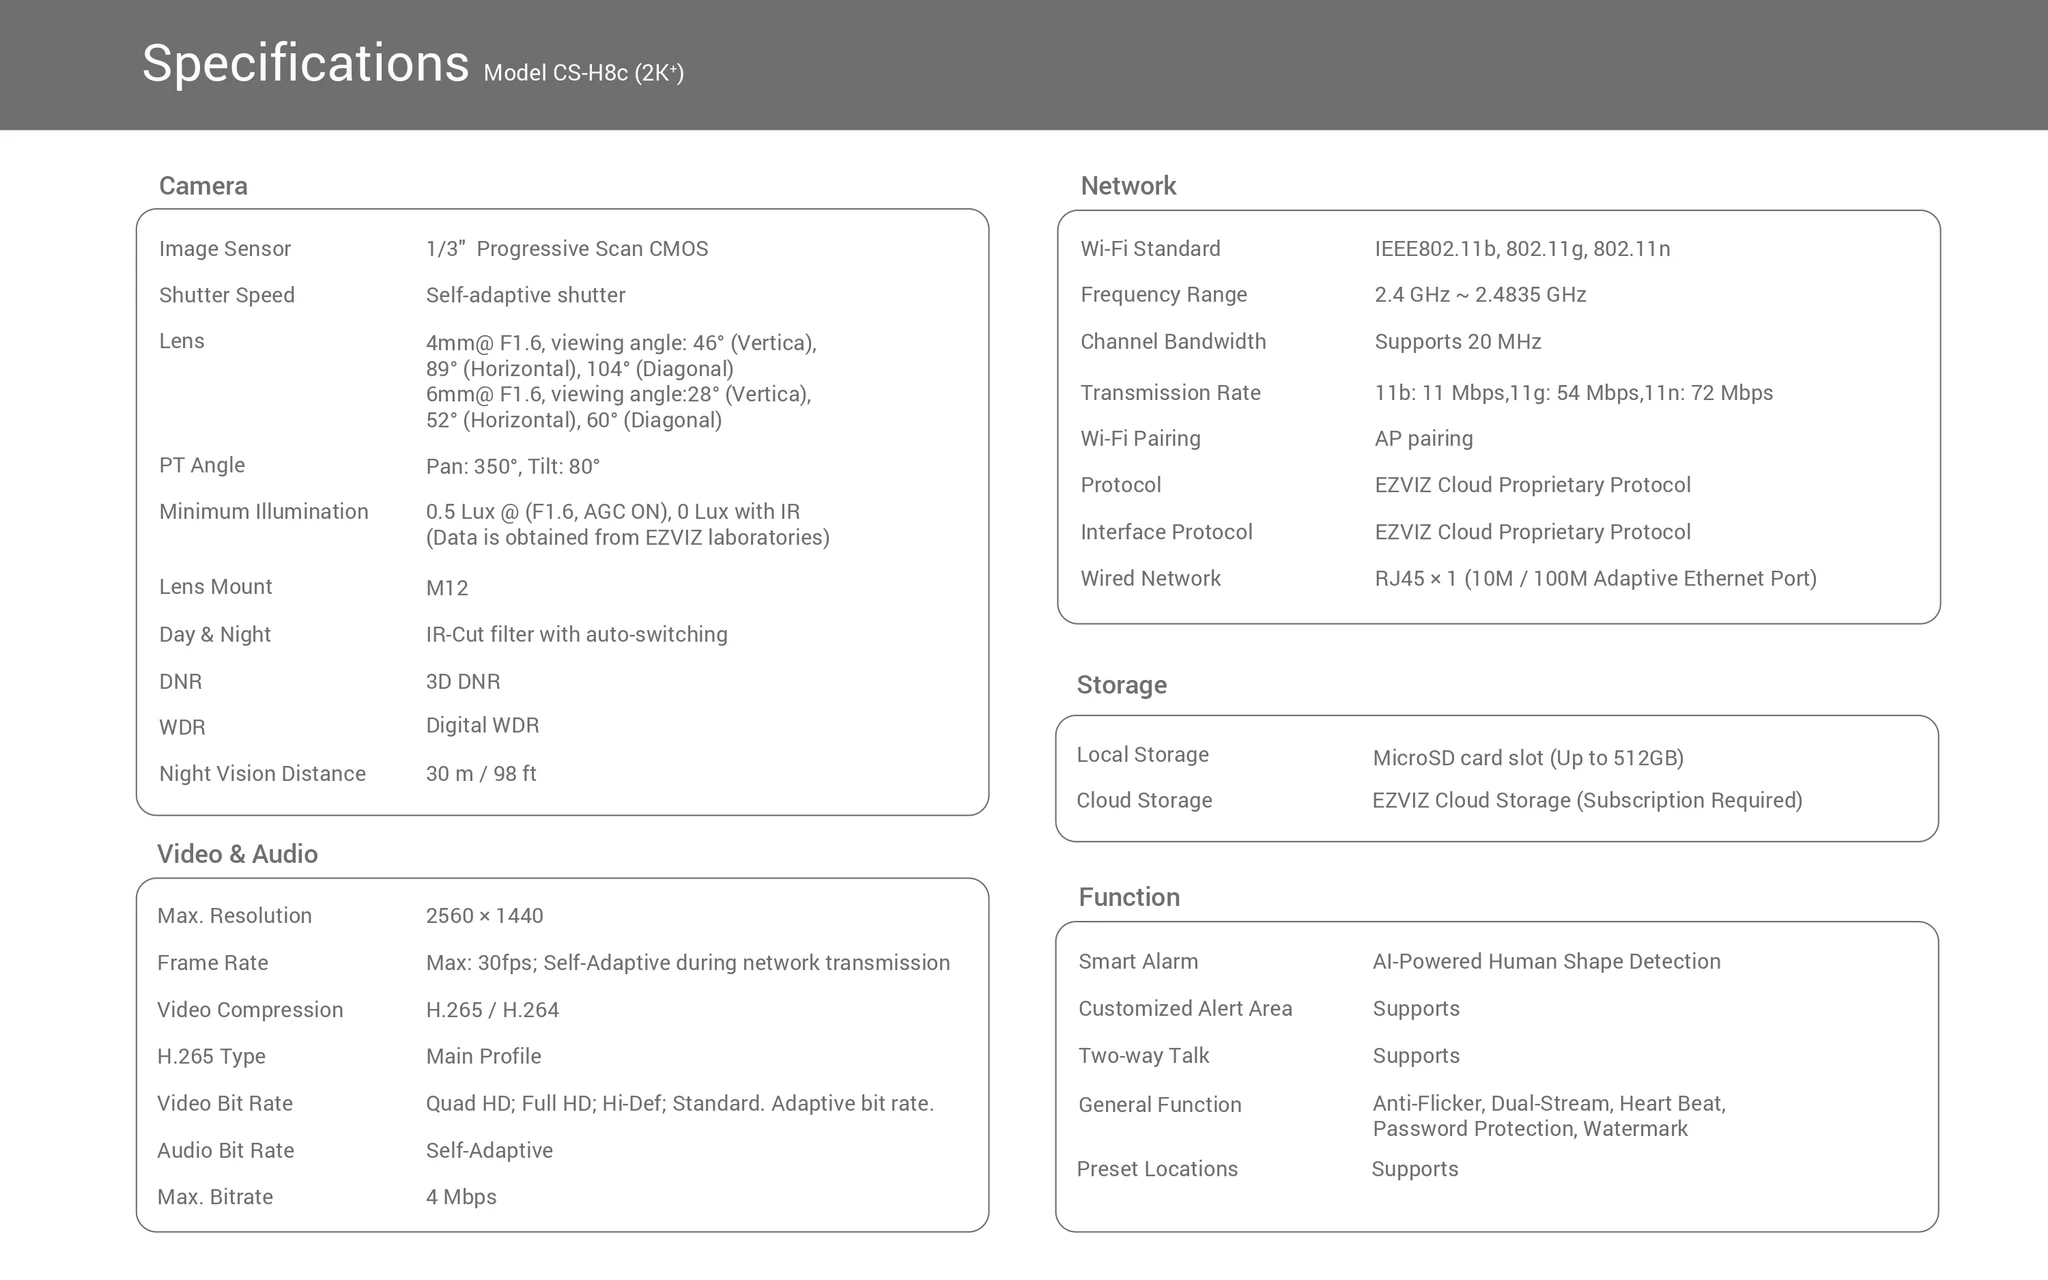The height and width of the screenshot is (1280, 2048).
Task: Click the Function section heading
Action: [1129, 897]
